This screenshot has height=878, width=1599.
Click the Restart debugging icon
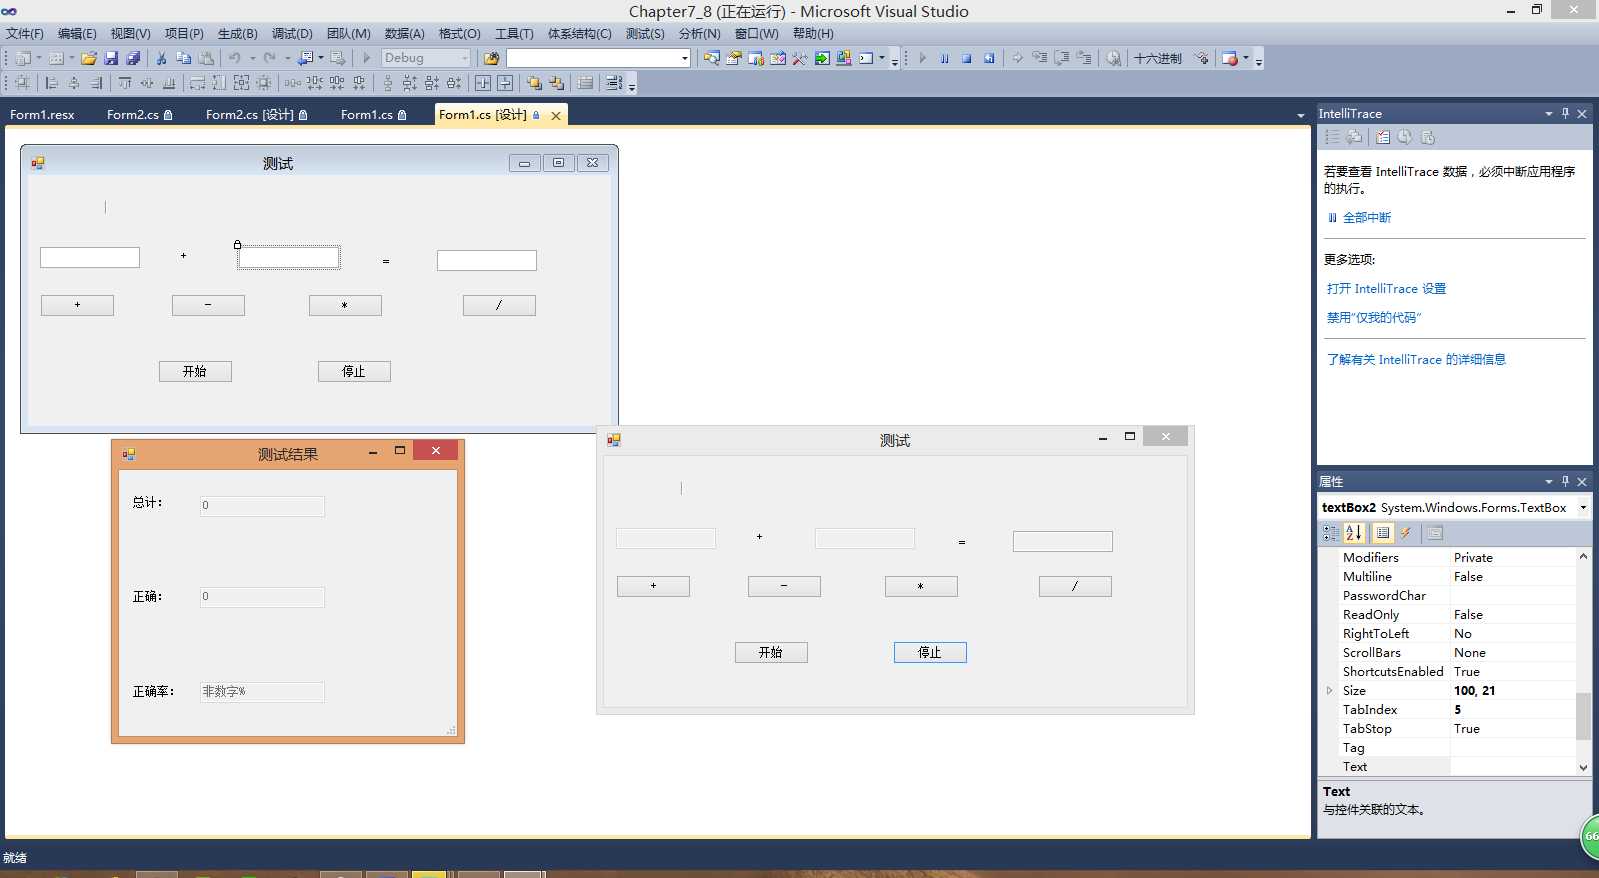coord(989,58)
